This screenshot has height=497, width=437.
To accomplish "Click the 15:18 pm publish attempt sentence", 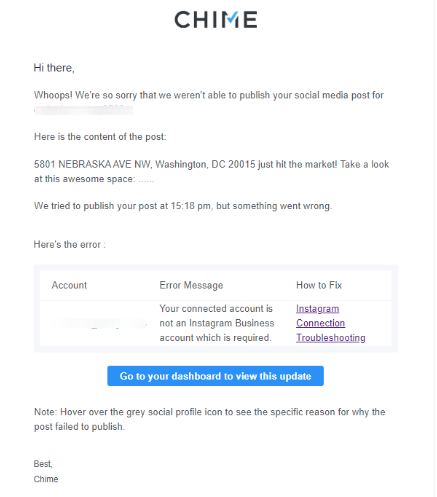I will (183, 206).
